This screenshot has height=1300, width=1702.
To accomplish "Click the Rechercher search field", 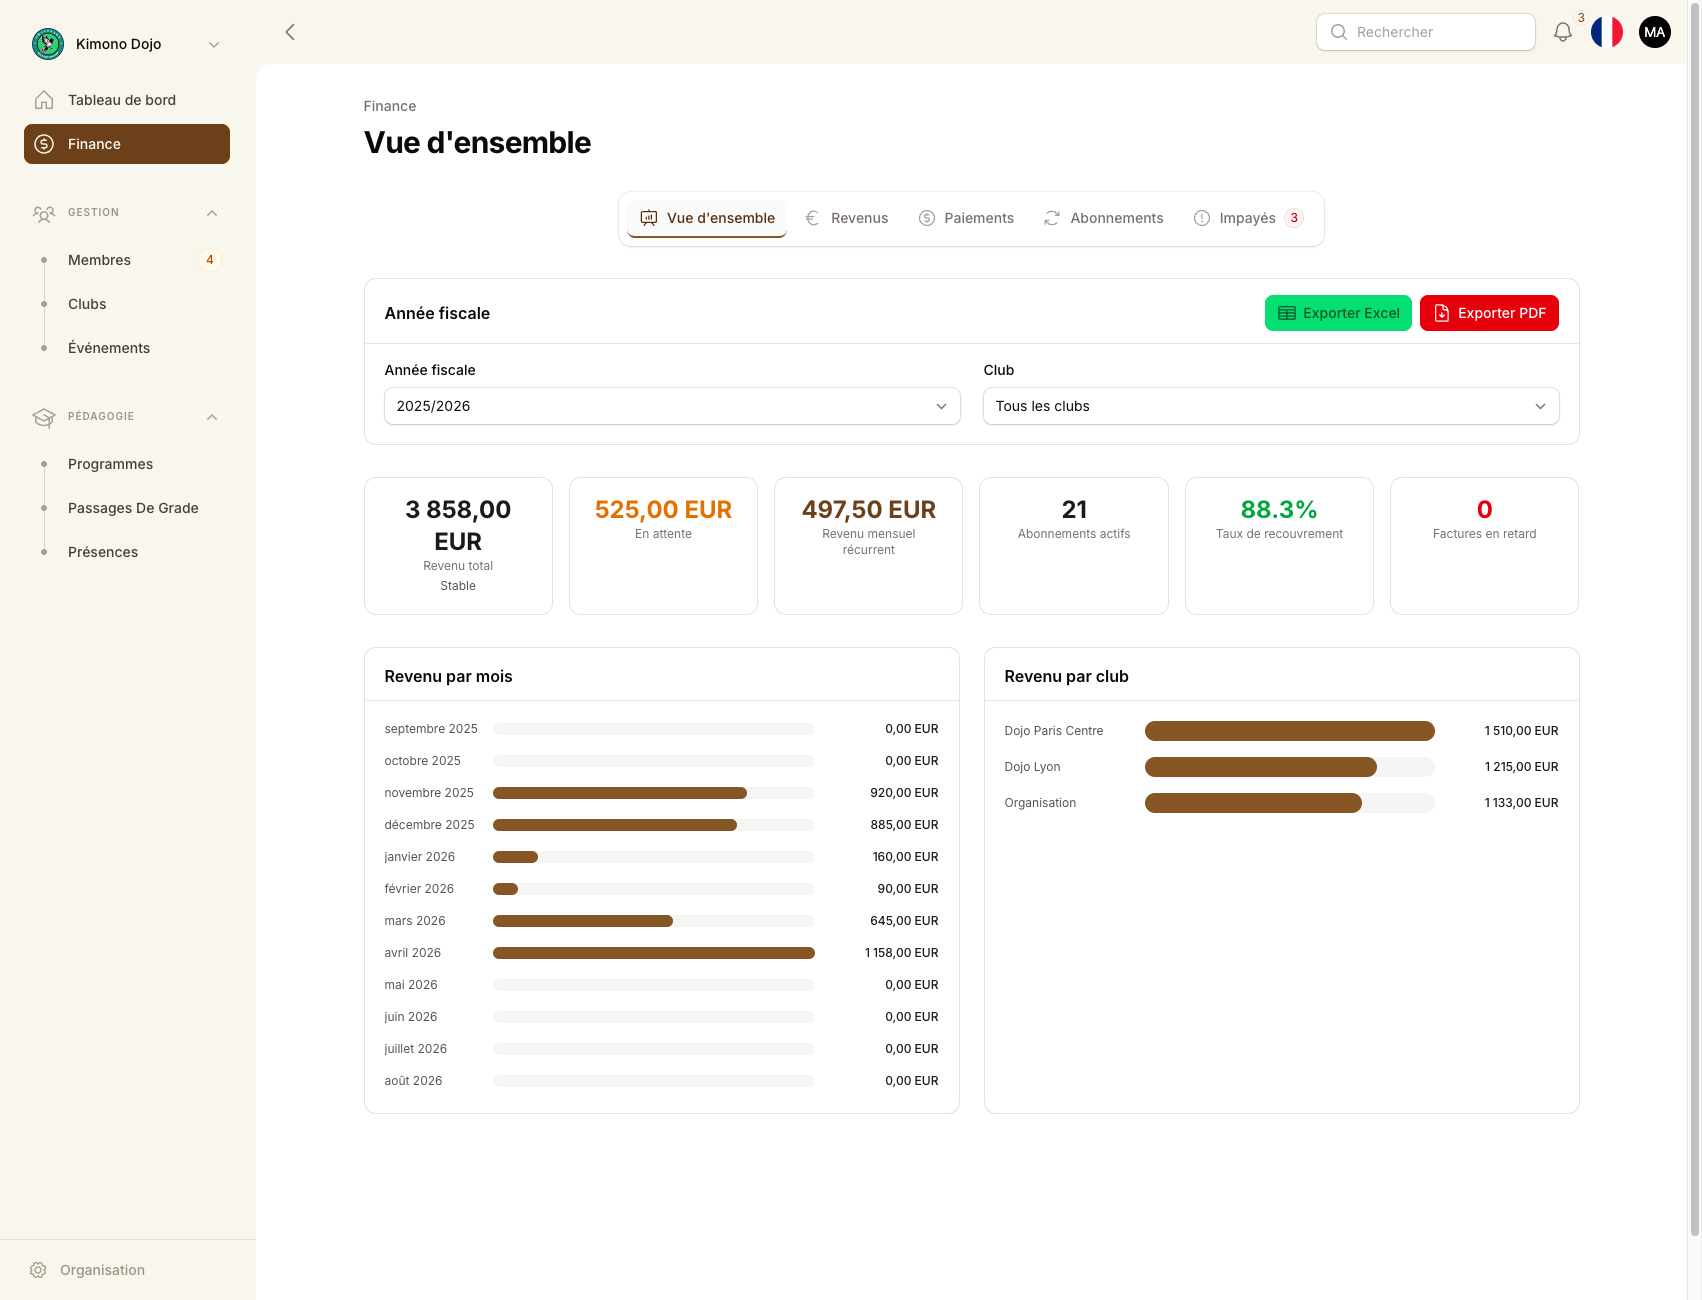I will [x=1426, y=32].
